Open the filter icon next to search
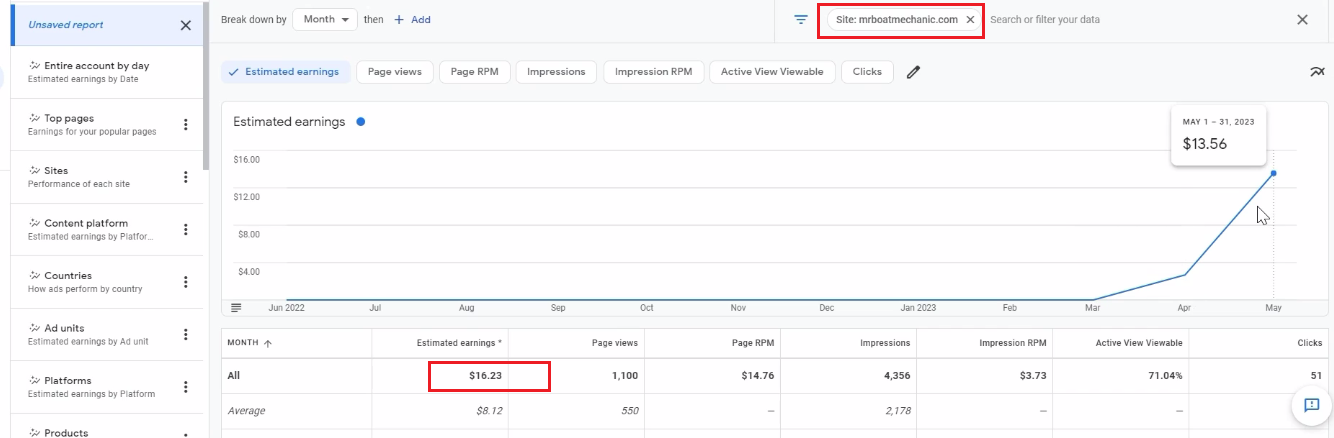Image resolution: width=1334 pixels, height=438 pixels. (801, 20)
